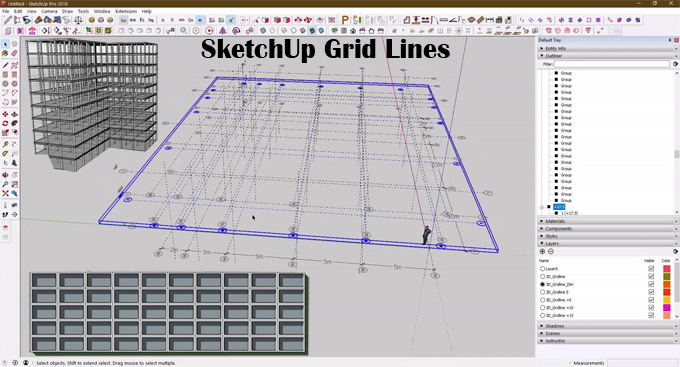Viewport: 680px width, 367px height.
Task: Click the first Group entry in Outliner
Action: [566, 73]
